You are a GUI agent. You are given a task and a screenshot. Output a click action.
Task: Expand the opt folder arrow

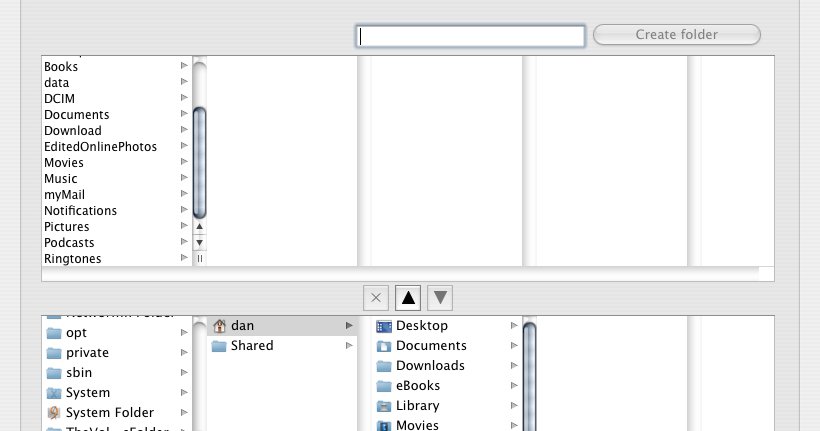184,332
